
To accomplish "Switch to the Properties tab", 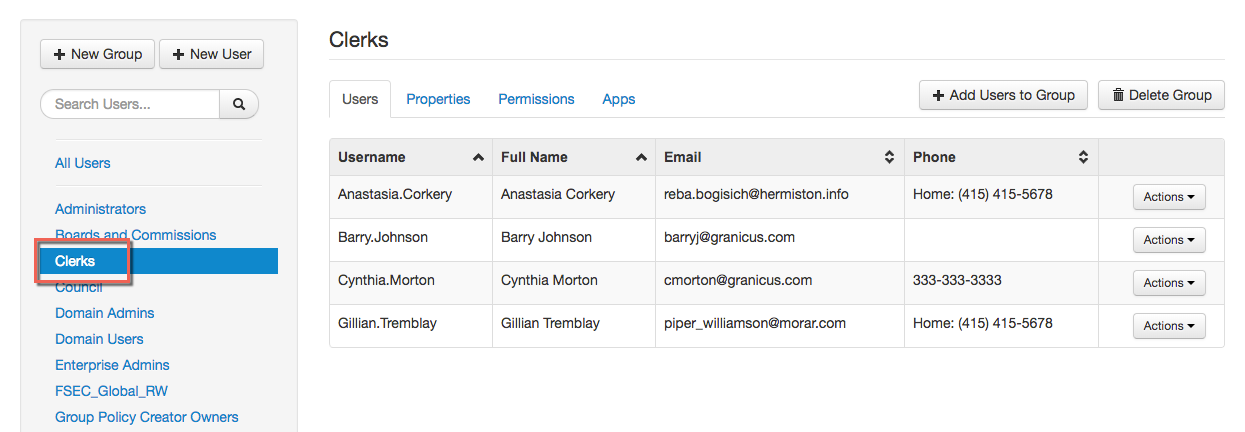I will pyautogui.click(x=438, y=99).
